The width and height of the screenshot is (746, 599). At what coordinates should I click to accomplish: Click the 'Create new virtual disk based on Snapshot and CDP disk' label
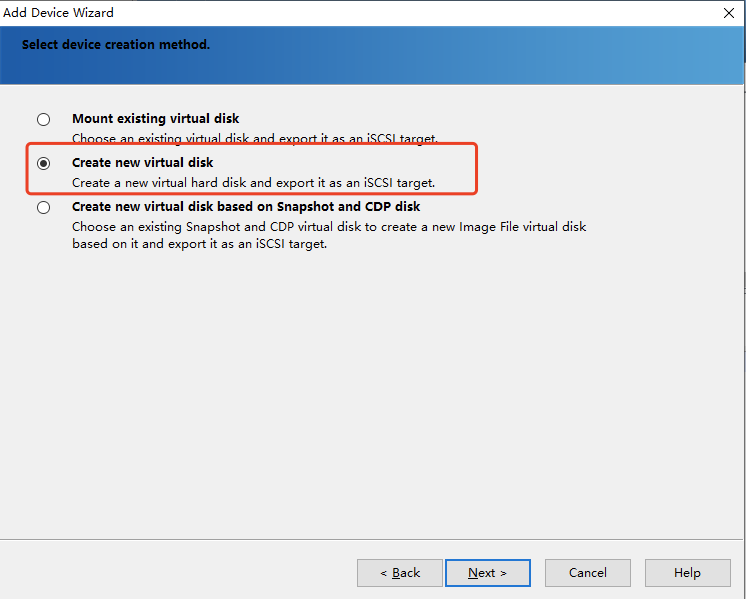click(x=246, y=206)
